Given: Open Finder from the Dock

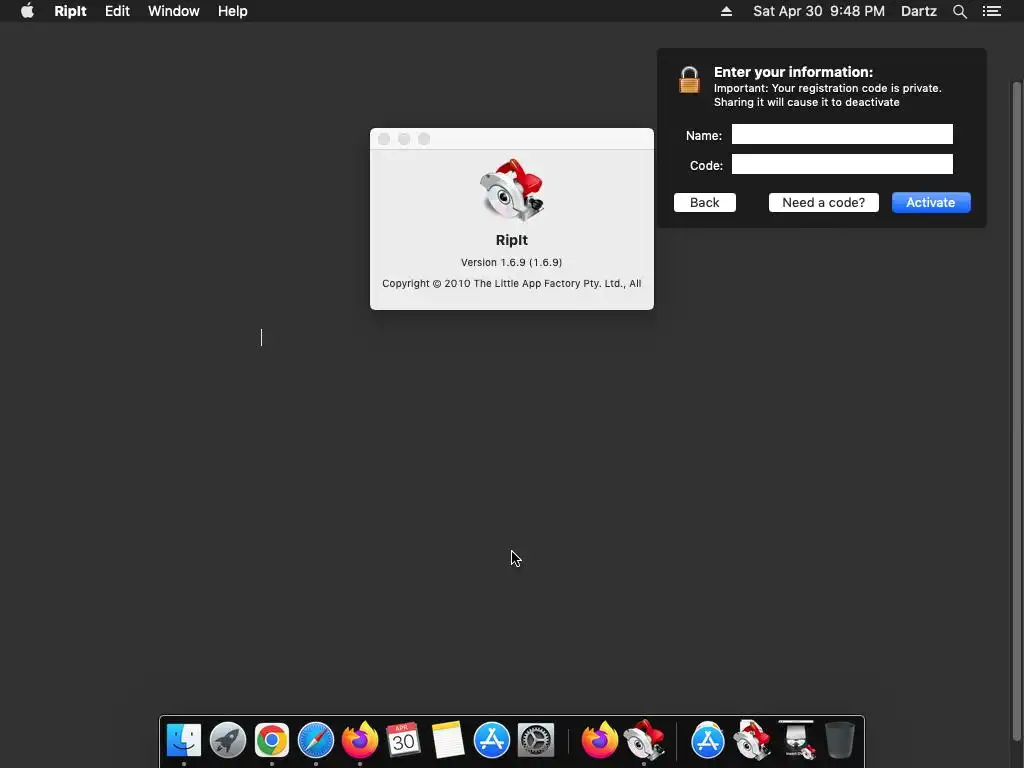Looking at the screenshot, I should pos(184,740).
